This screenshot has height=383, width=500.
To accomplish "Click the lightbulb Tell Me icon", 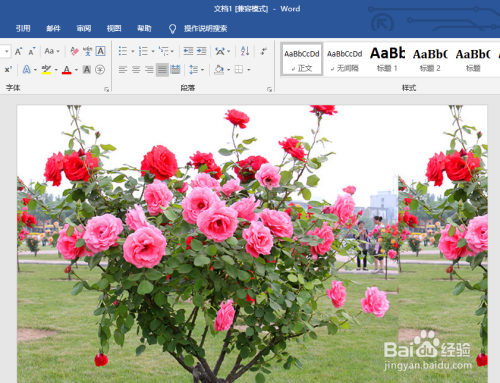I will (x=172, y=29).
